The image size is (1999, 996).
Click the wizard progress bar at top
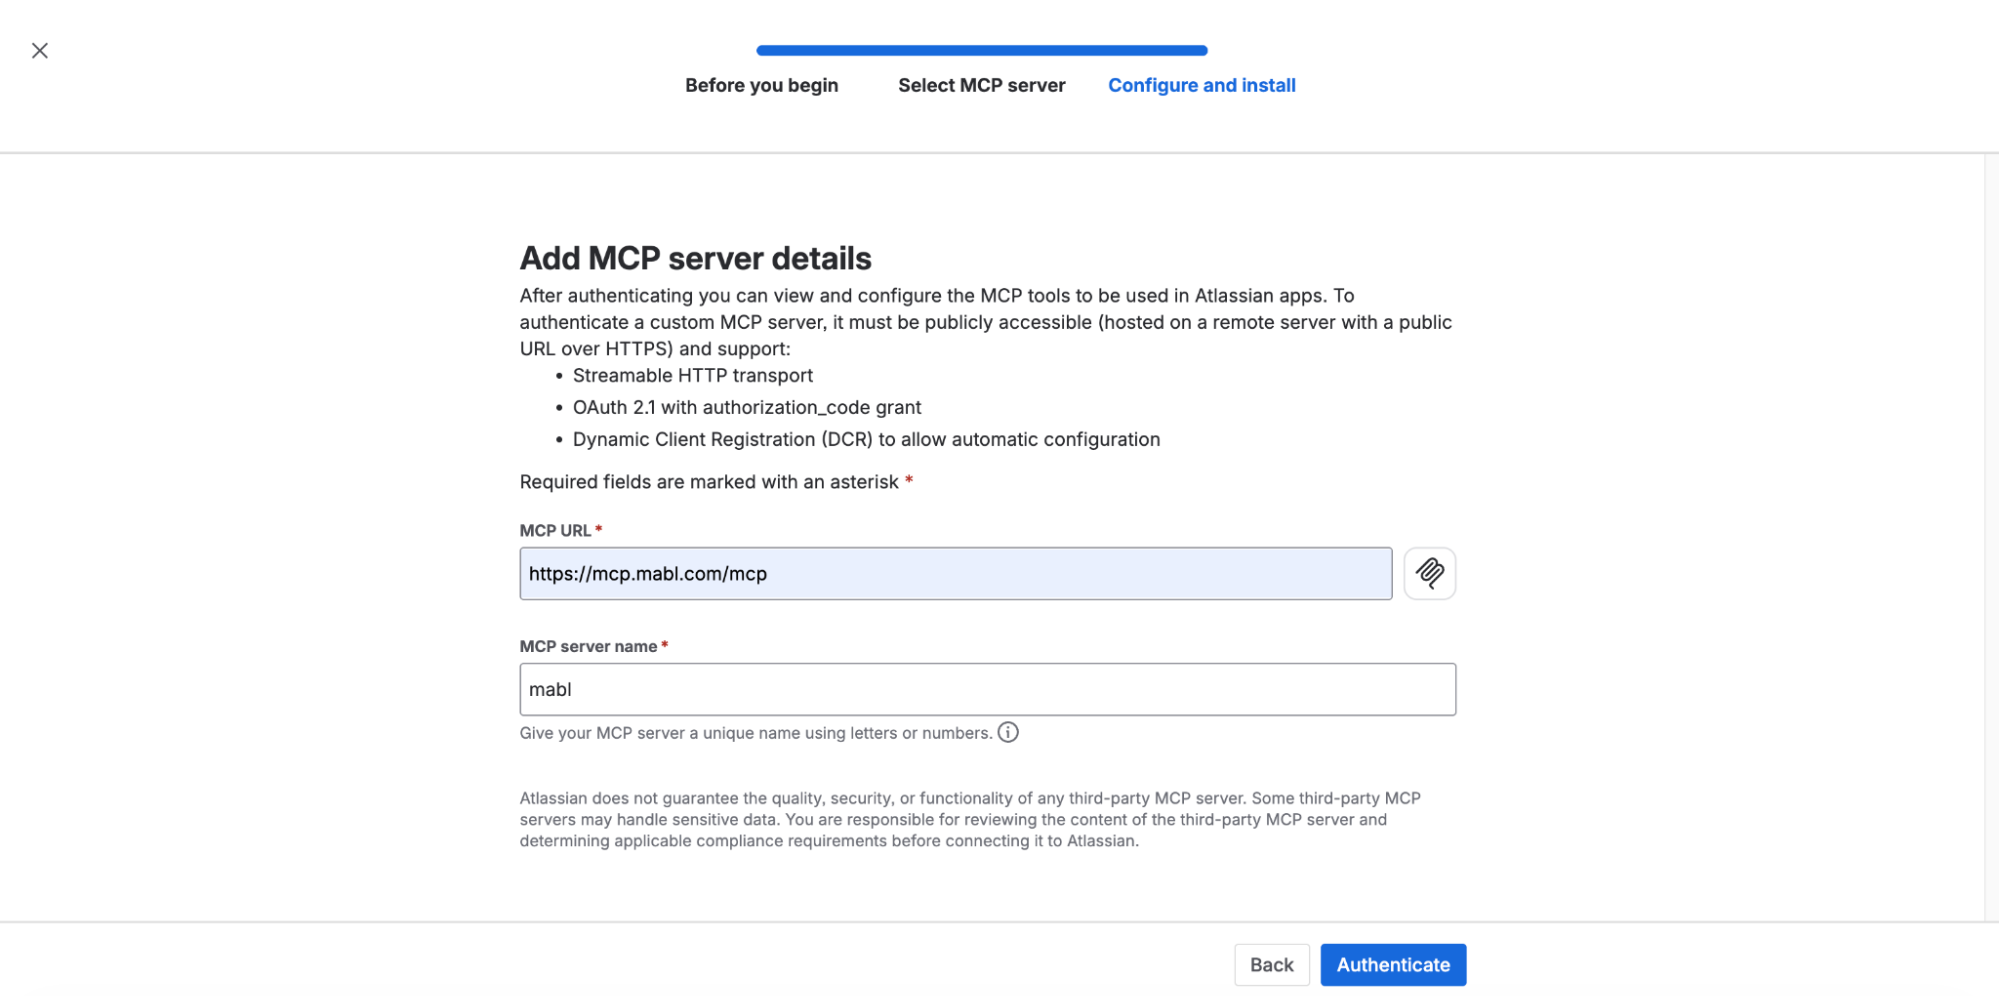tap(981, 48)
